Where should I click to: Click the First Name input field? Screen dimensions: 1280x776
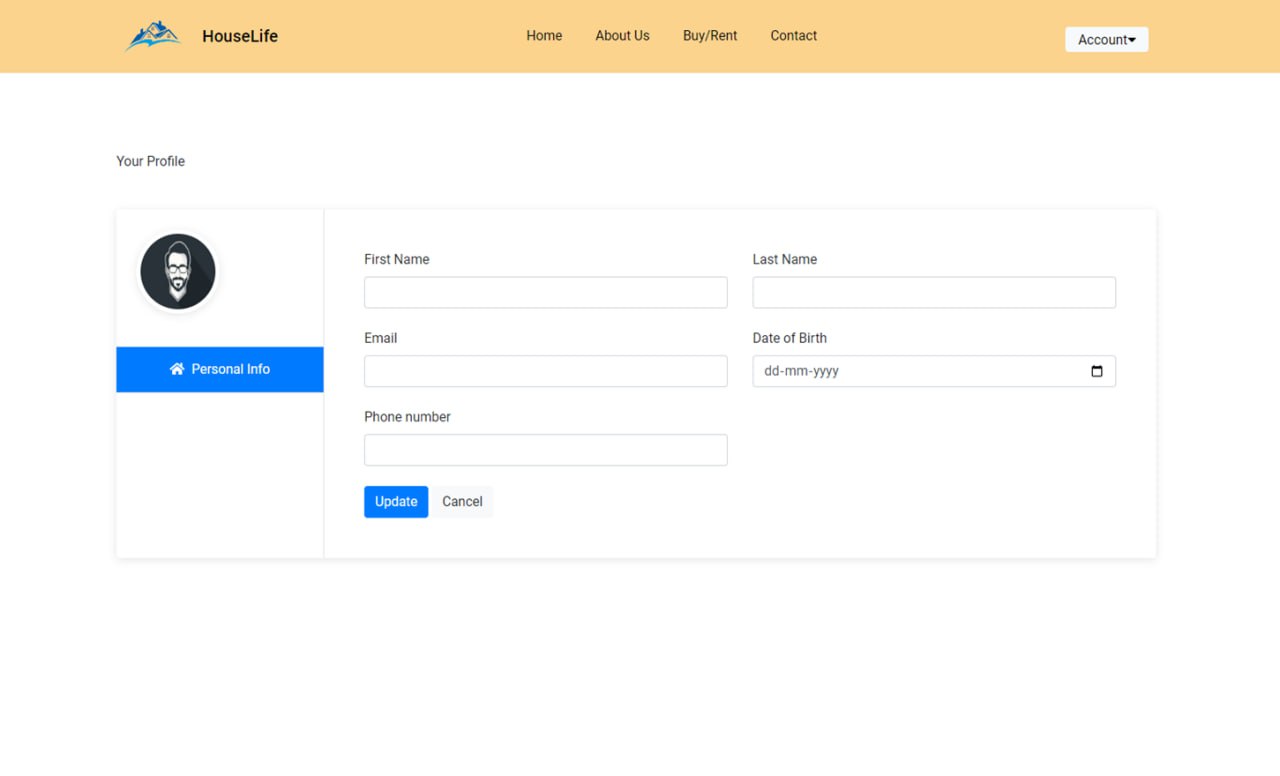tap(545, 292)
